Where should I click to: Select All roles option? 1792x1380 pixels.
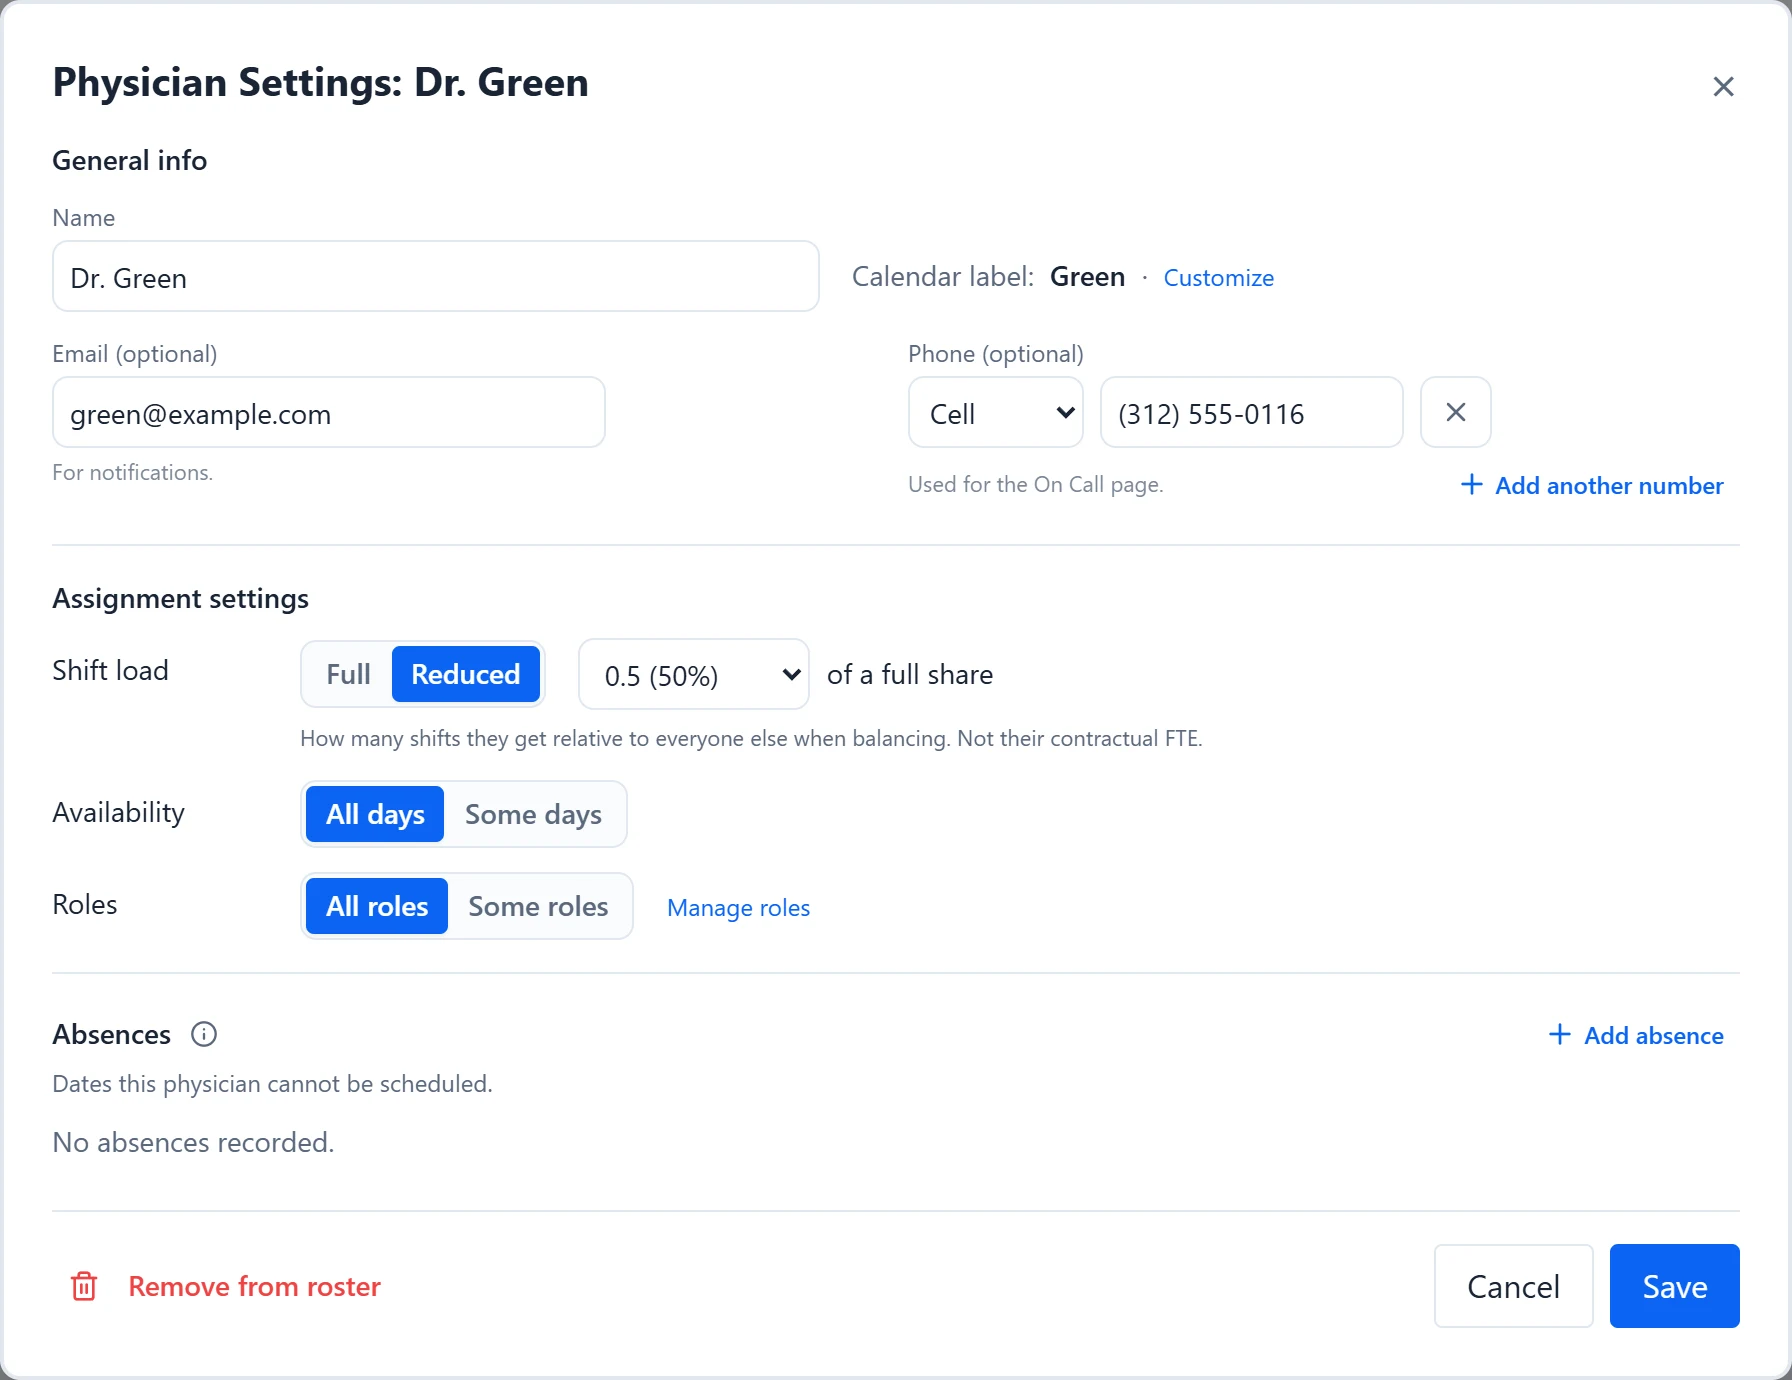pyautogui.click(x=377, y=906)
